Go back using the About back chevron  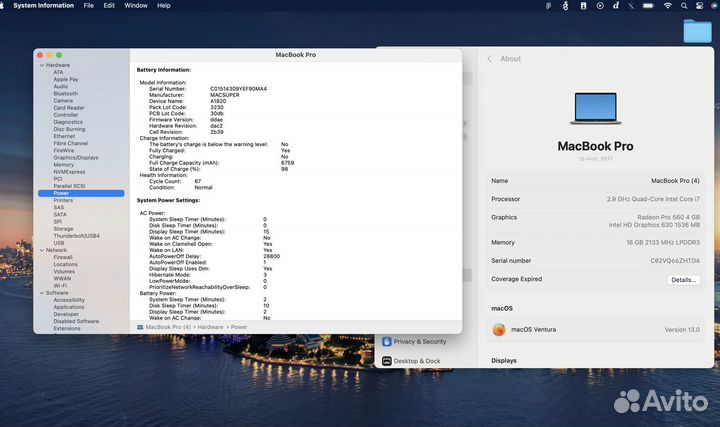[489, 59]
